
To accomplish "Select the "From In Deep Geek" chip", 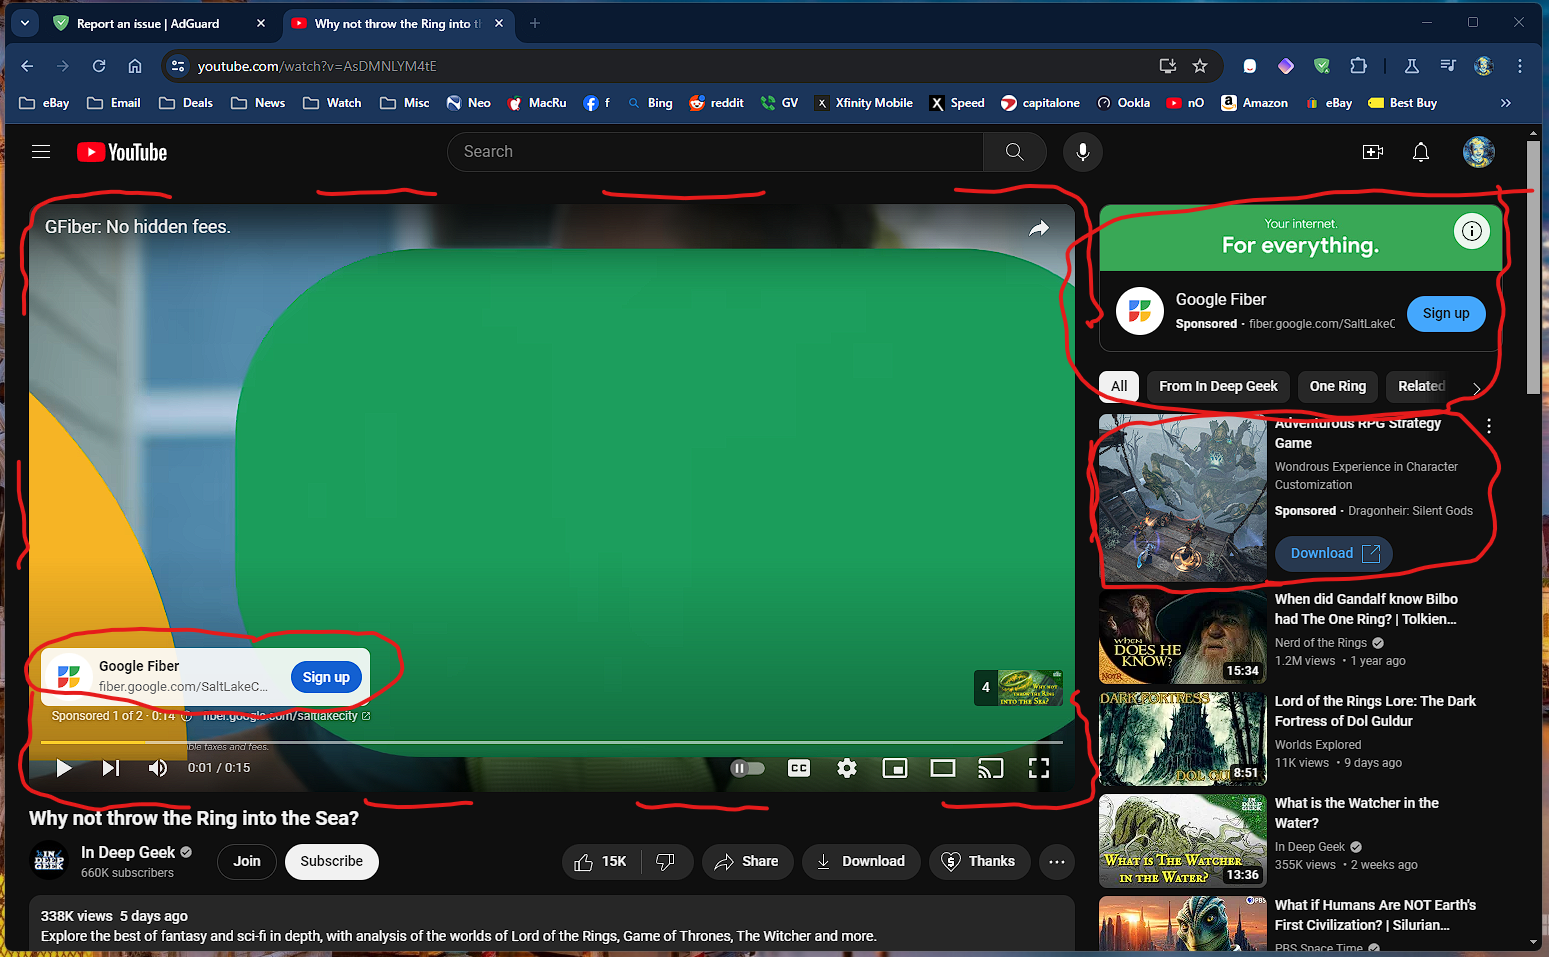I will tap(1218, 386).
